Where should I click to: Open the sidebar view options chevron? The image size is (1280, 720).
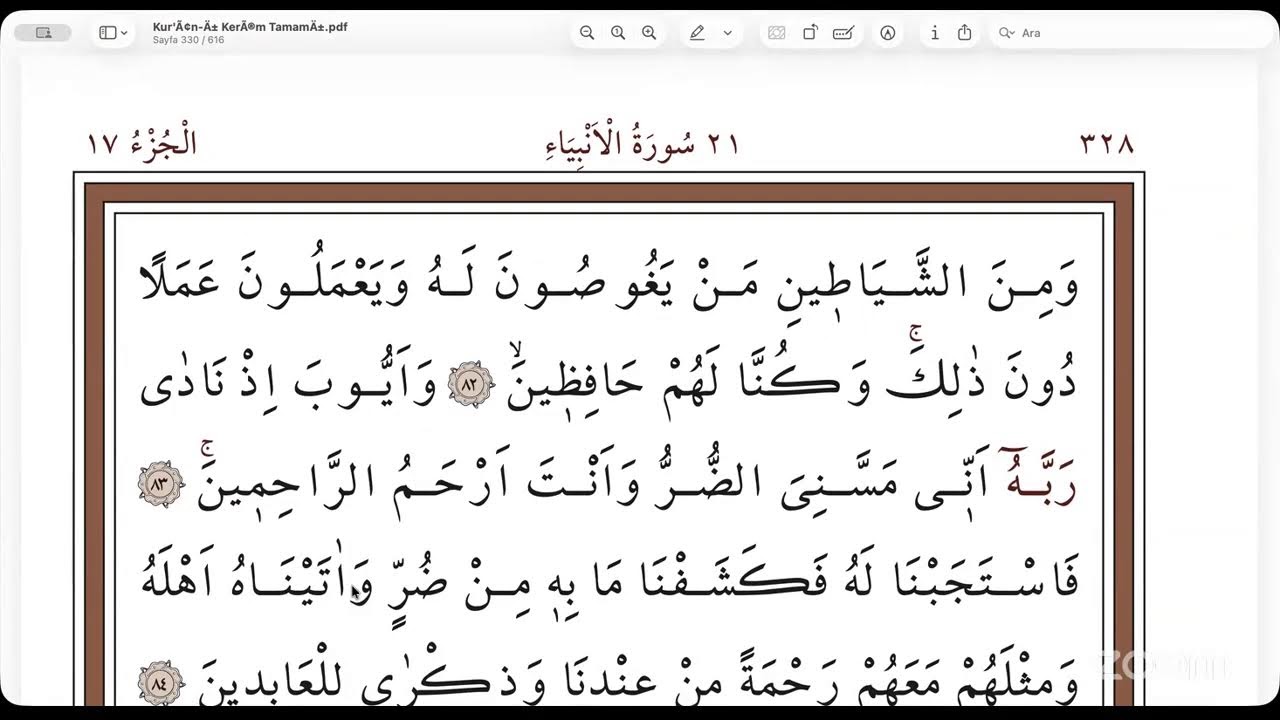tap(124, 33)
